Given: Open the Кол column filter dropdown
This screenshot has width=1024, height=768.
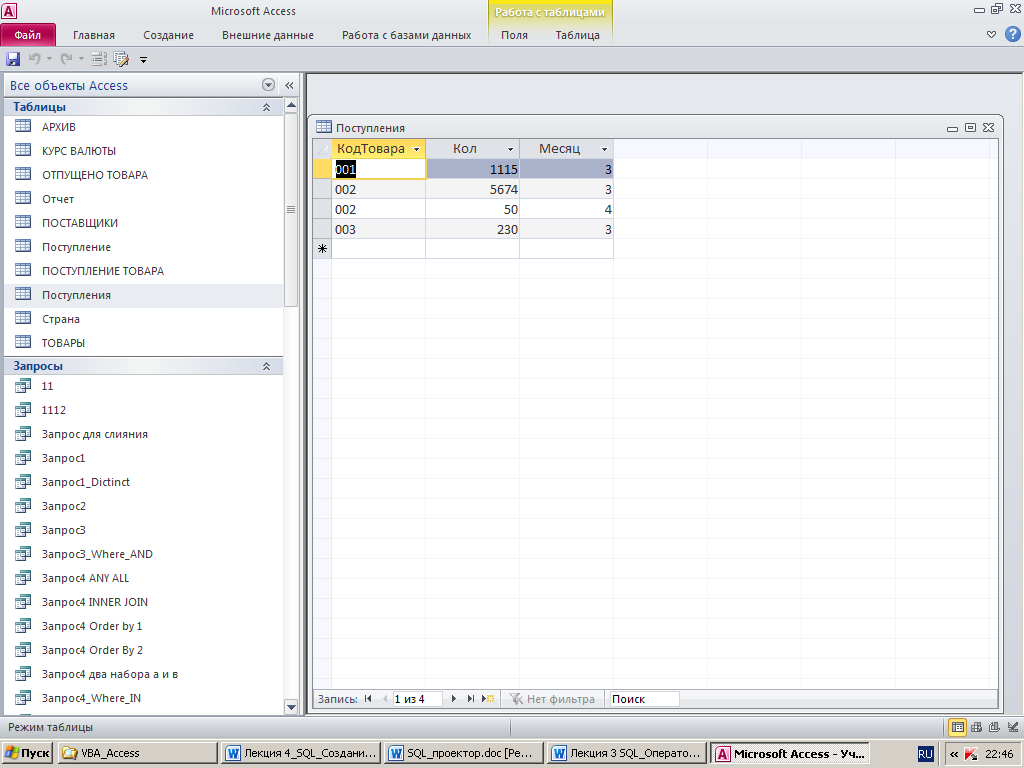Looking at the screenshot, I should tap(511, 150).
